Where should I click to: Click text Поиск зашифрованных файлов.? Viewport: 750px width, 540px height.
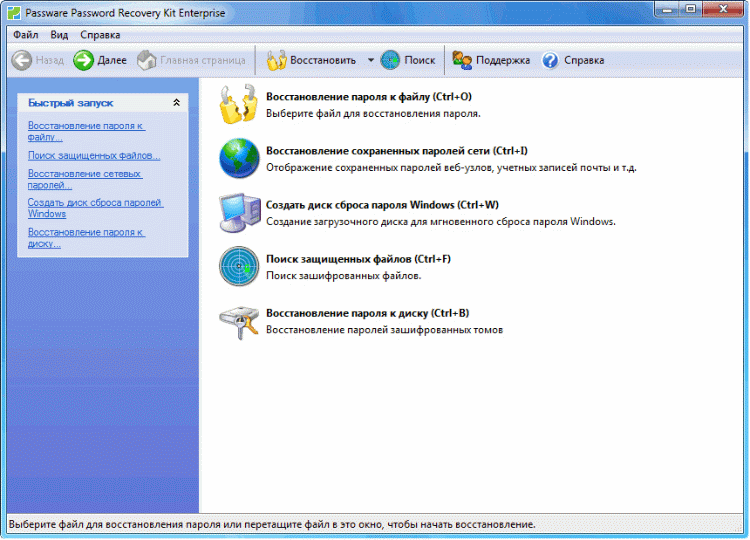(x=343, y=276)
